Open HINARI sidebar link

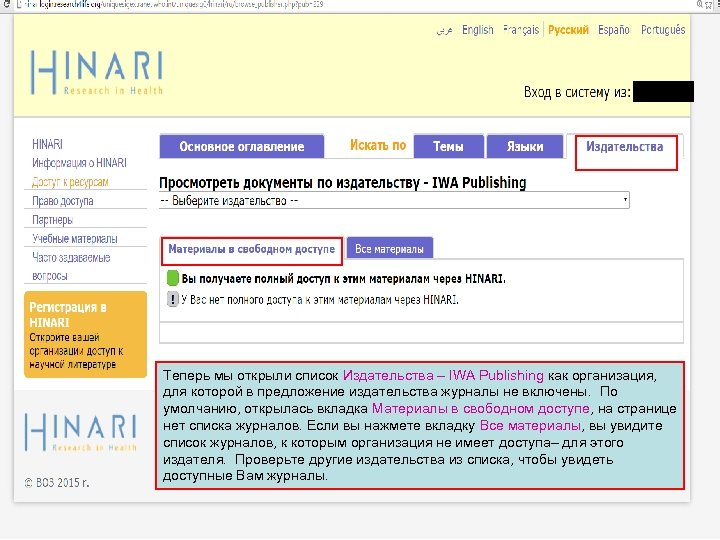[x=47, y=144]
